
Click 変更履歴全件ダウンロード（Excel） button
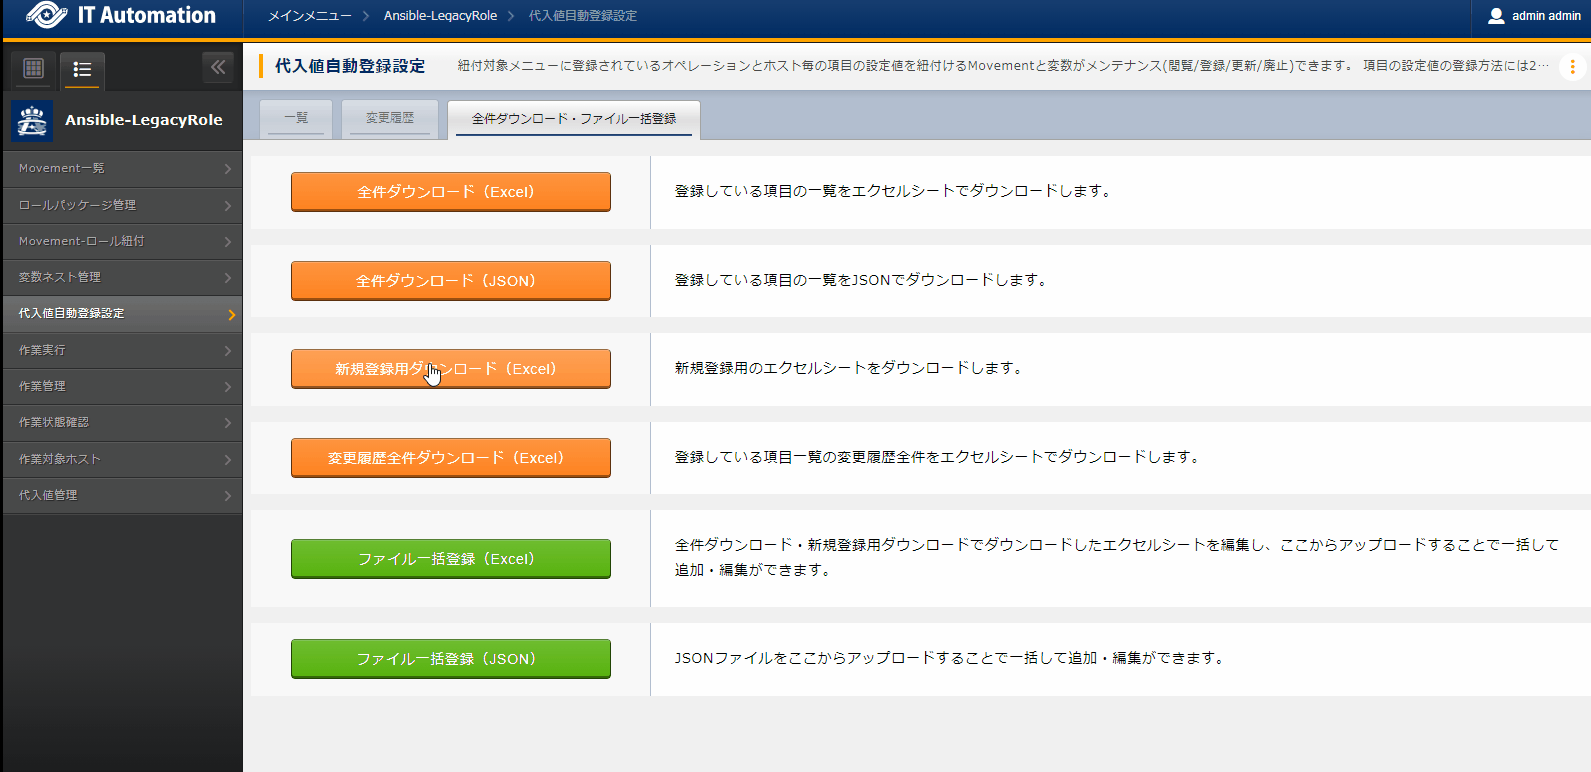click(450, 458)
